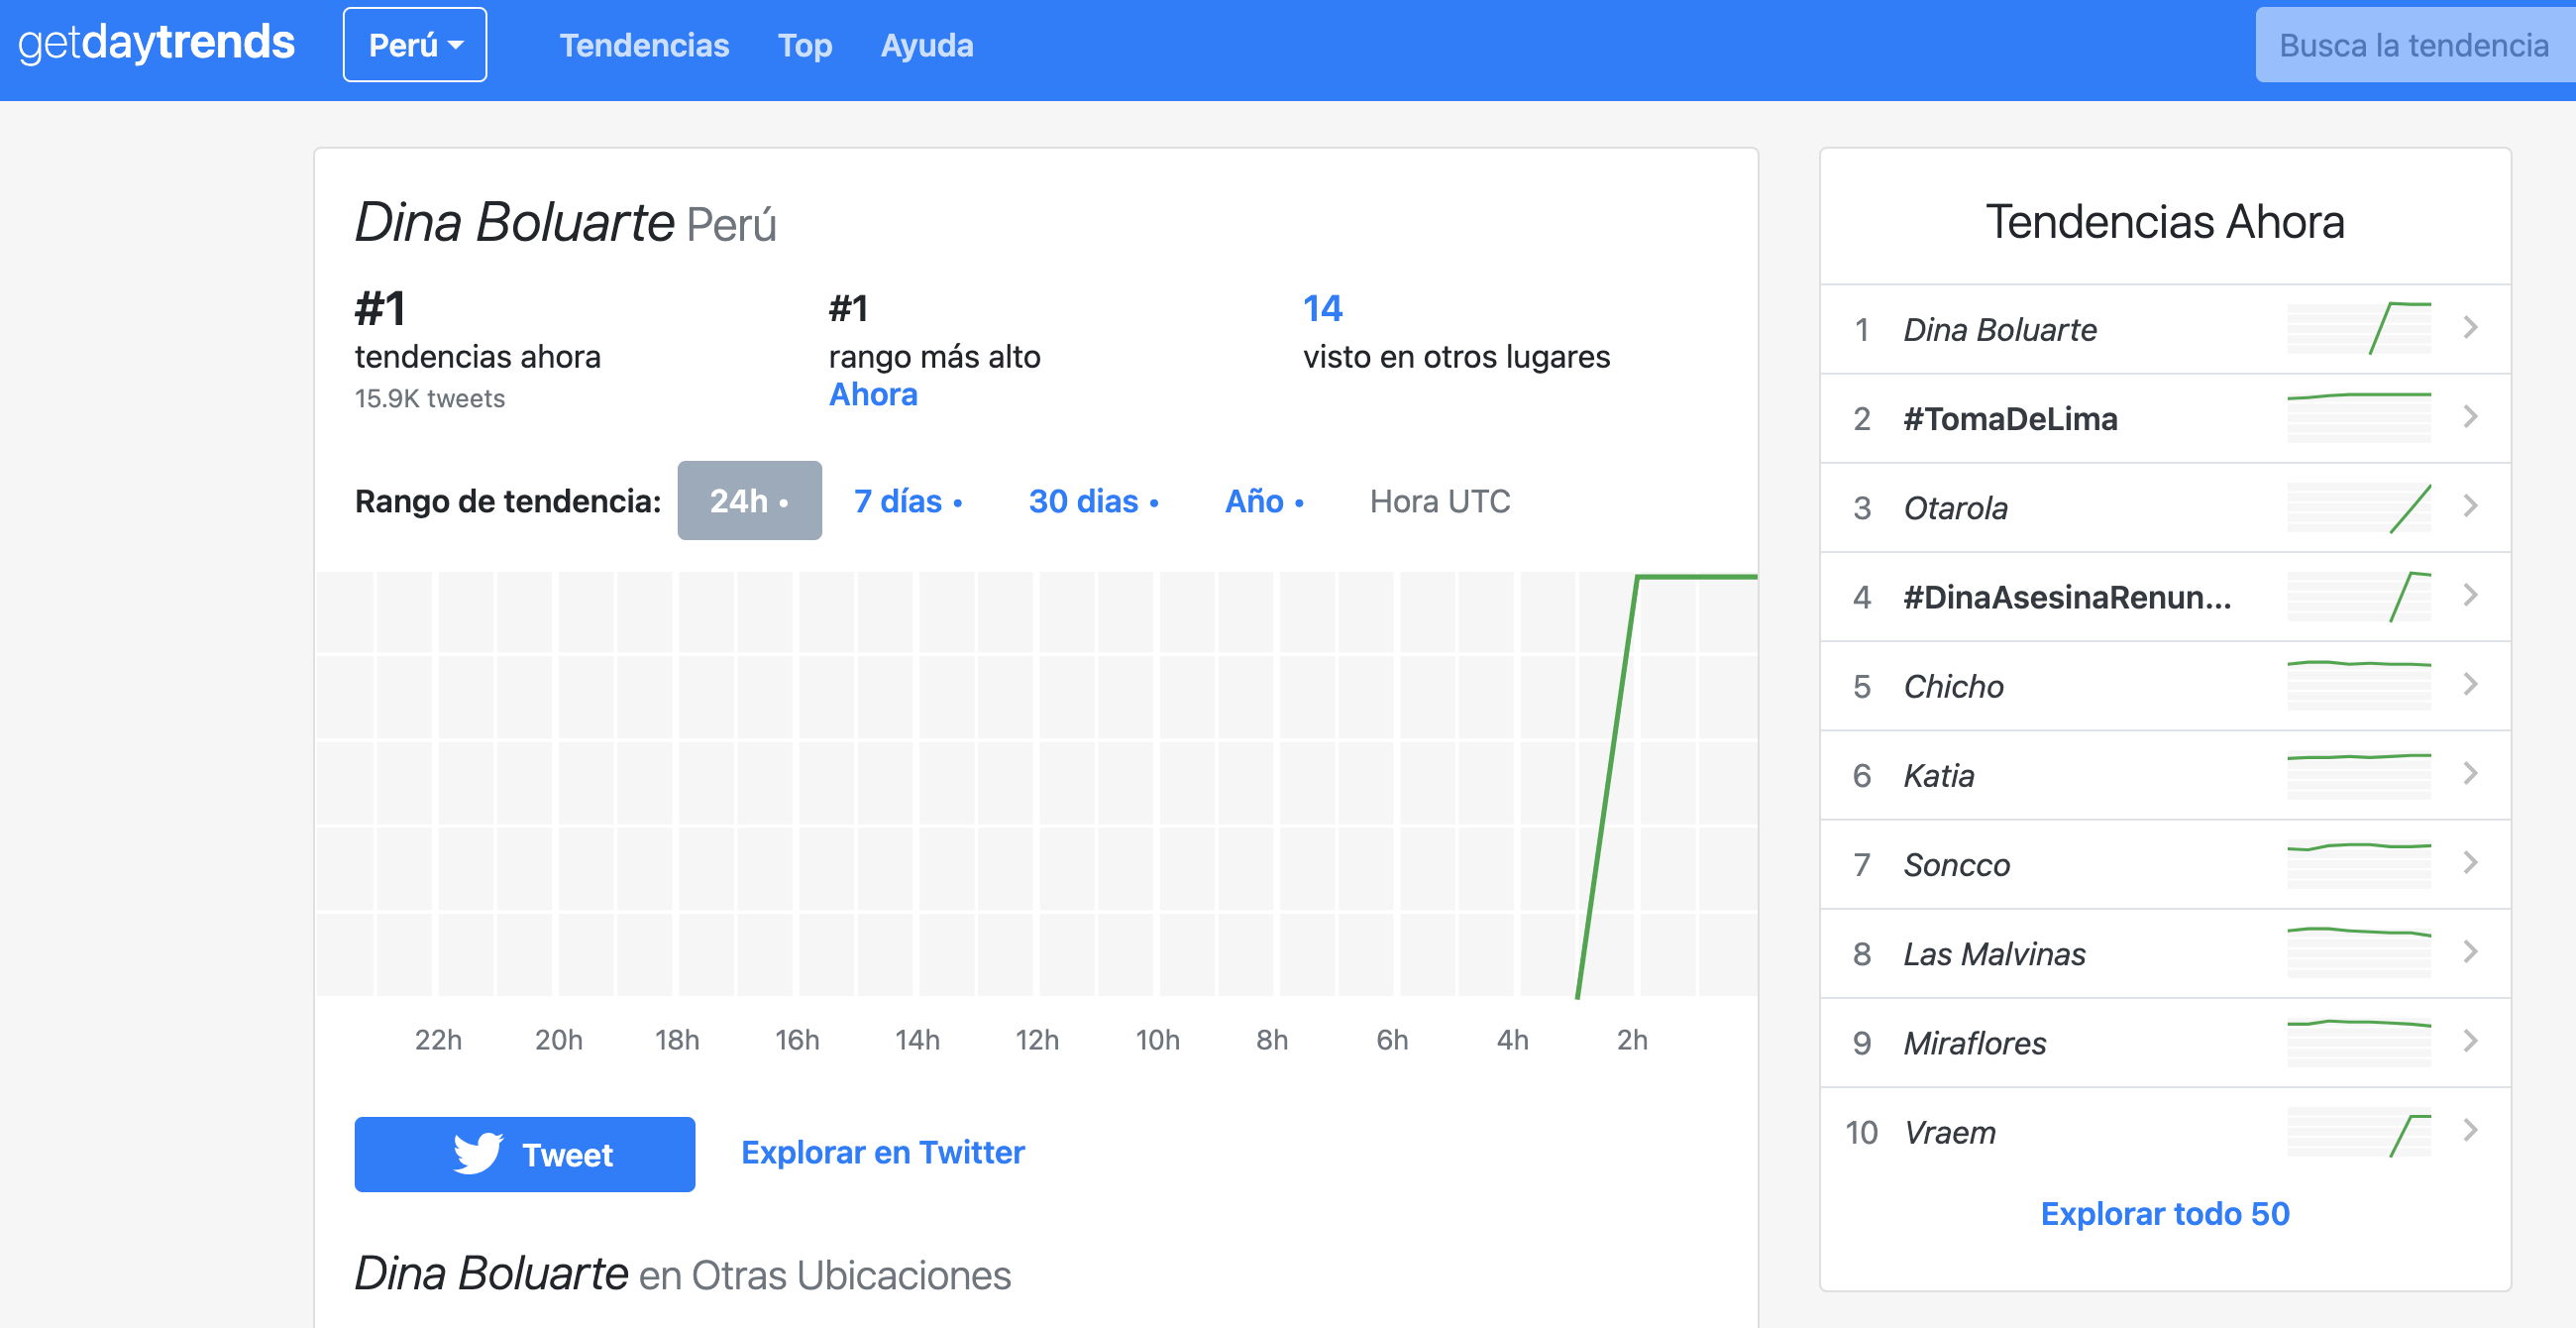
Task: Click chevron arrow beside Vraem trend
Action: (2470, 1131)
